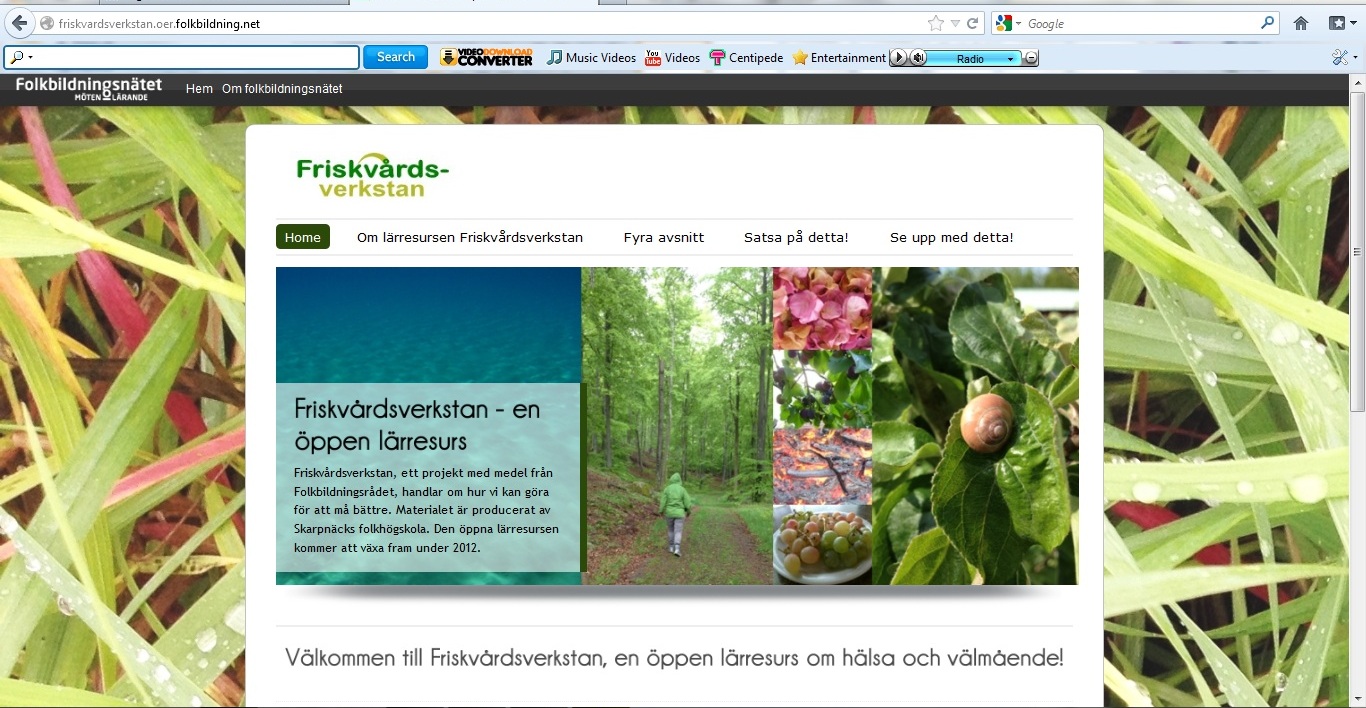The image size is (1366, 708).
Task: Click the magnifier icon in Google search box
Action: tap(1268, 23)
